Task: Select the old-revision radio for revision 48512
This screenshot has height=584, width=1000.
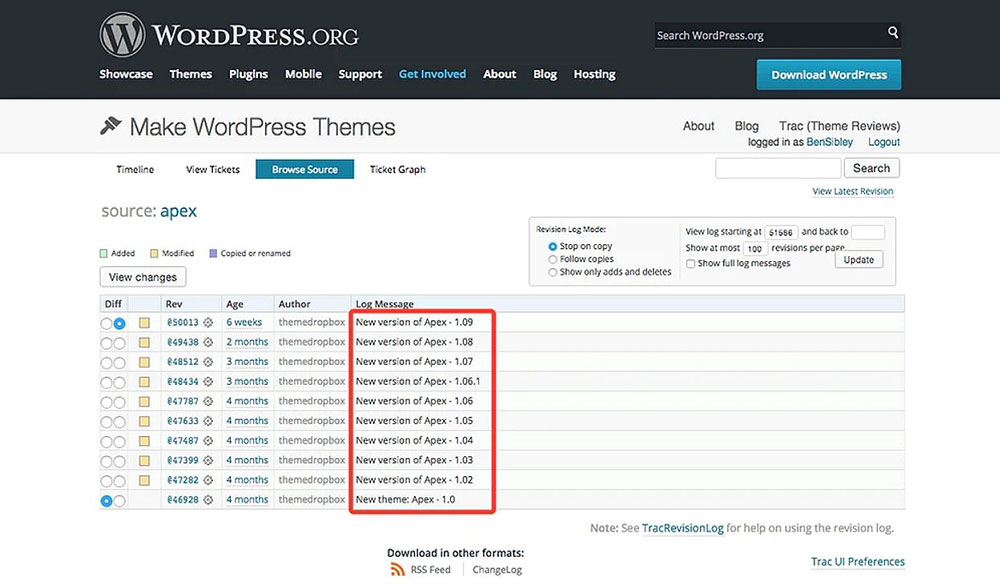Action: click(106, 363)
